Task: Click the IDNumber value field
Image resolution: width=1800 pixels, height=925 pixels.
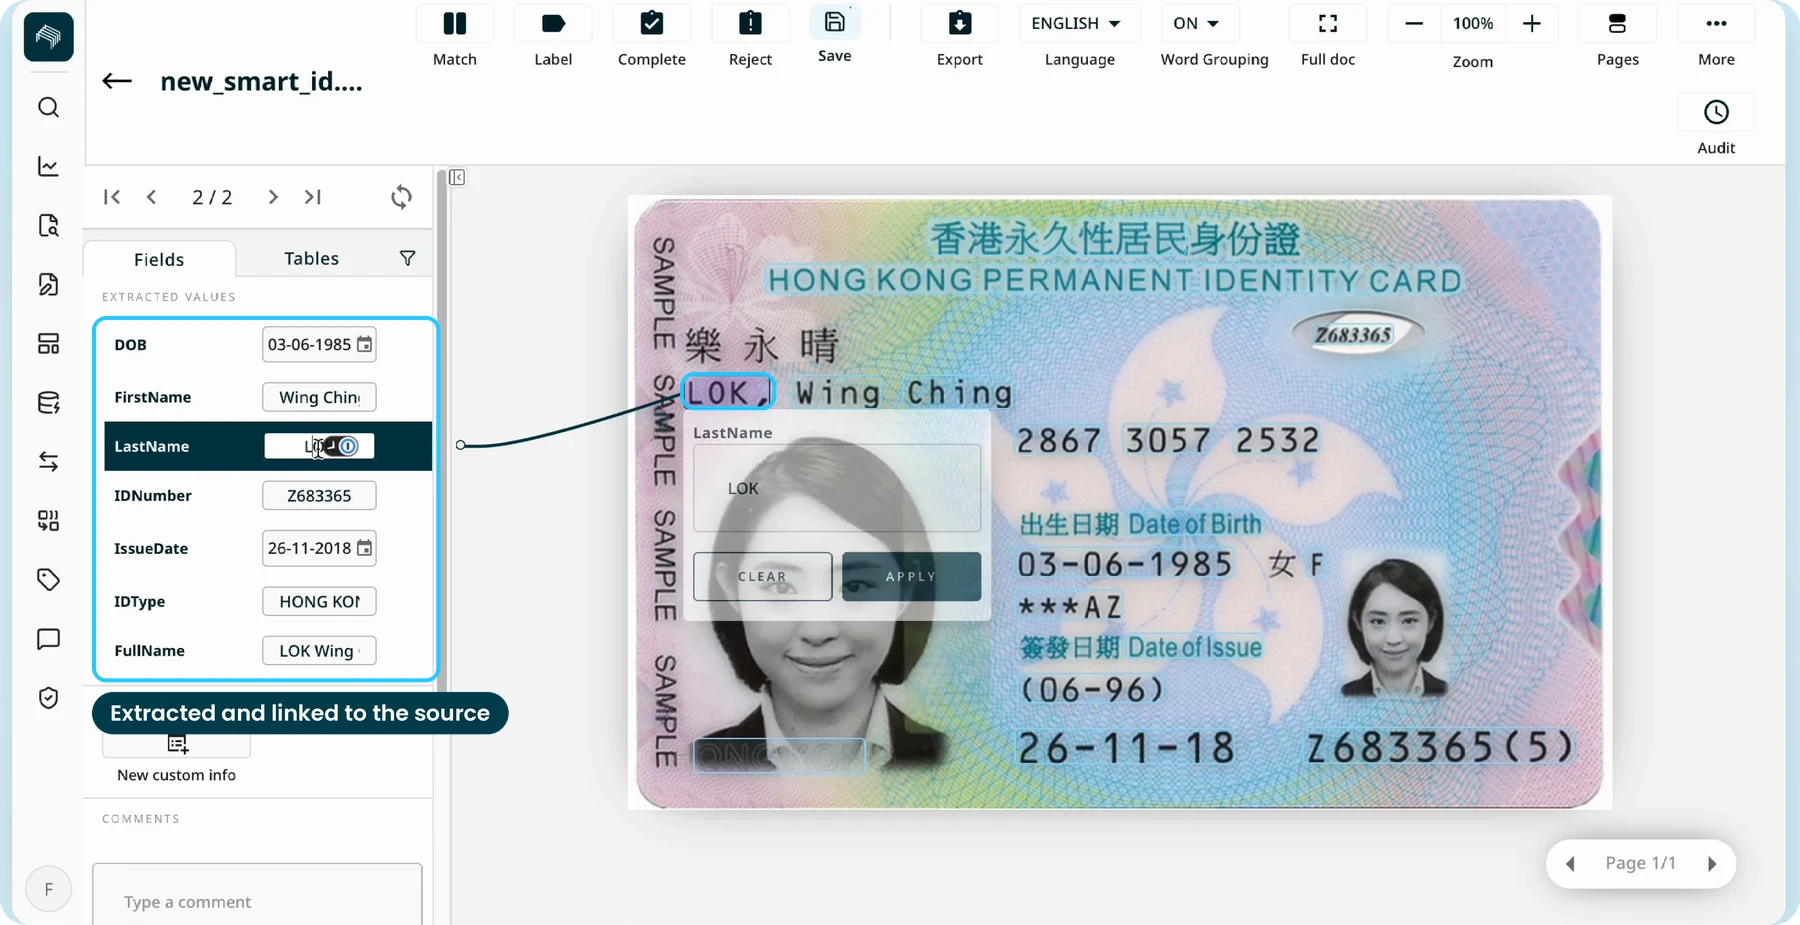Action: point(319,495)
